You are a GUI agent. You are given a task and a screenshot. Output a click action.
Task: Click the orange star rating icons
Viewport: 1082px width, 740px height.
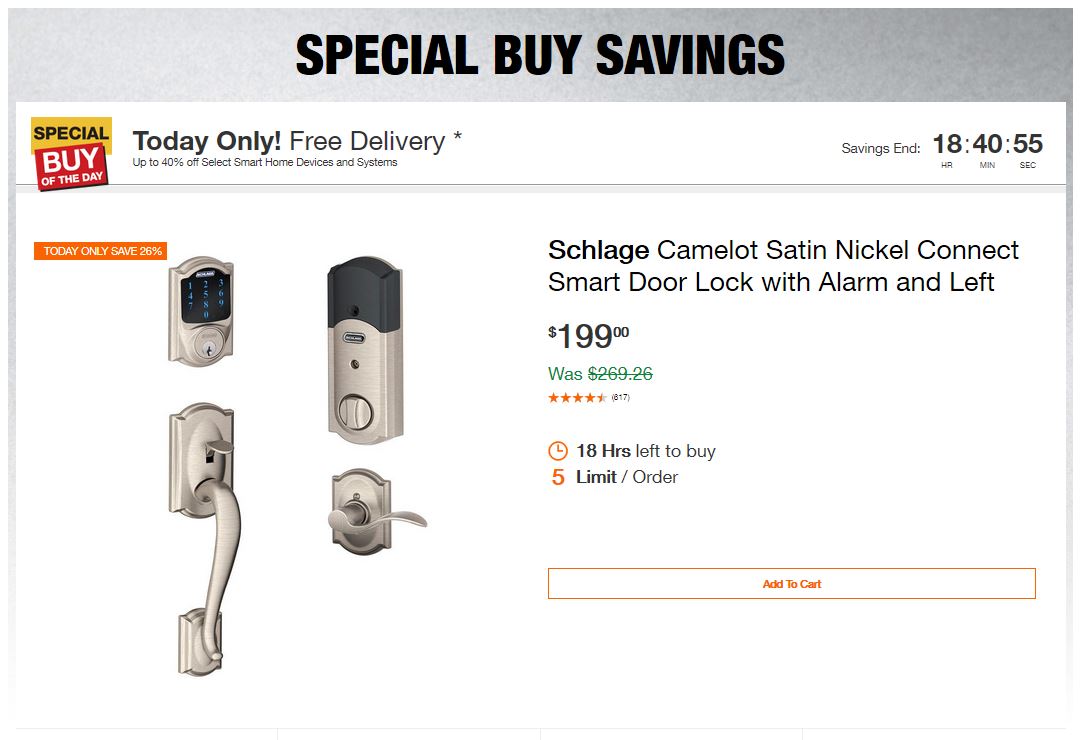pyautogui.click(x=577, y=398)
